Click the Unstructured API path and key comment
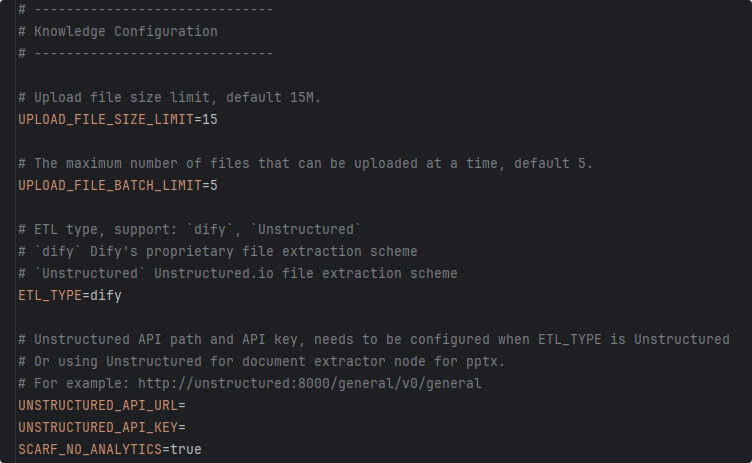Image resolution: width=752 pixels, height=463 pixels. point(374,340)
